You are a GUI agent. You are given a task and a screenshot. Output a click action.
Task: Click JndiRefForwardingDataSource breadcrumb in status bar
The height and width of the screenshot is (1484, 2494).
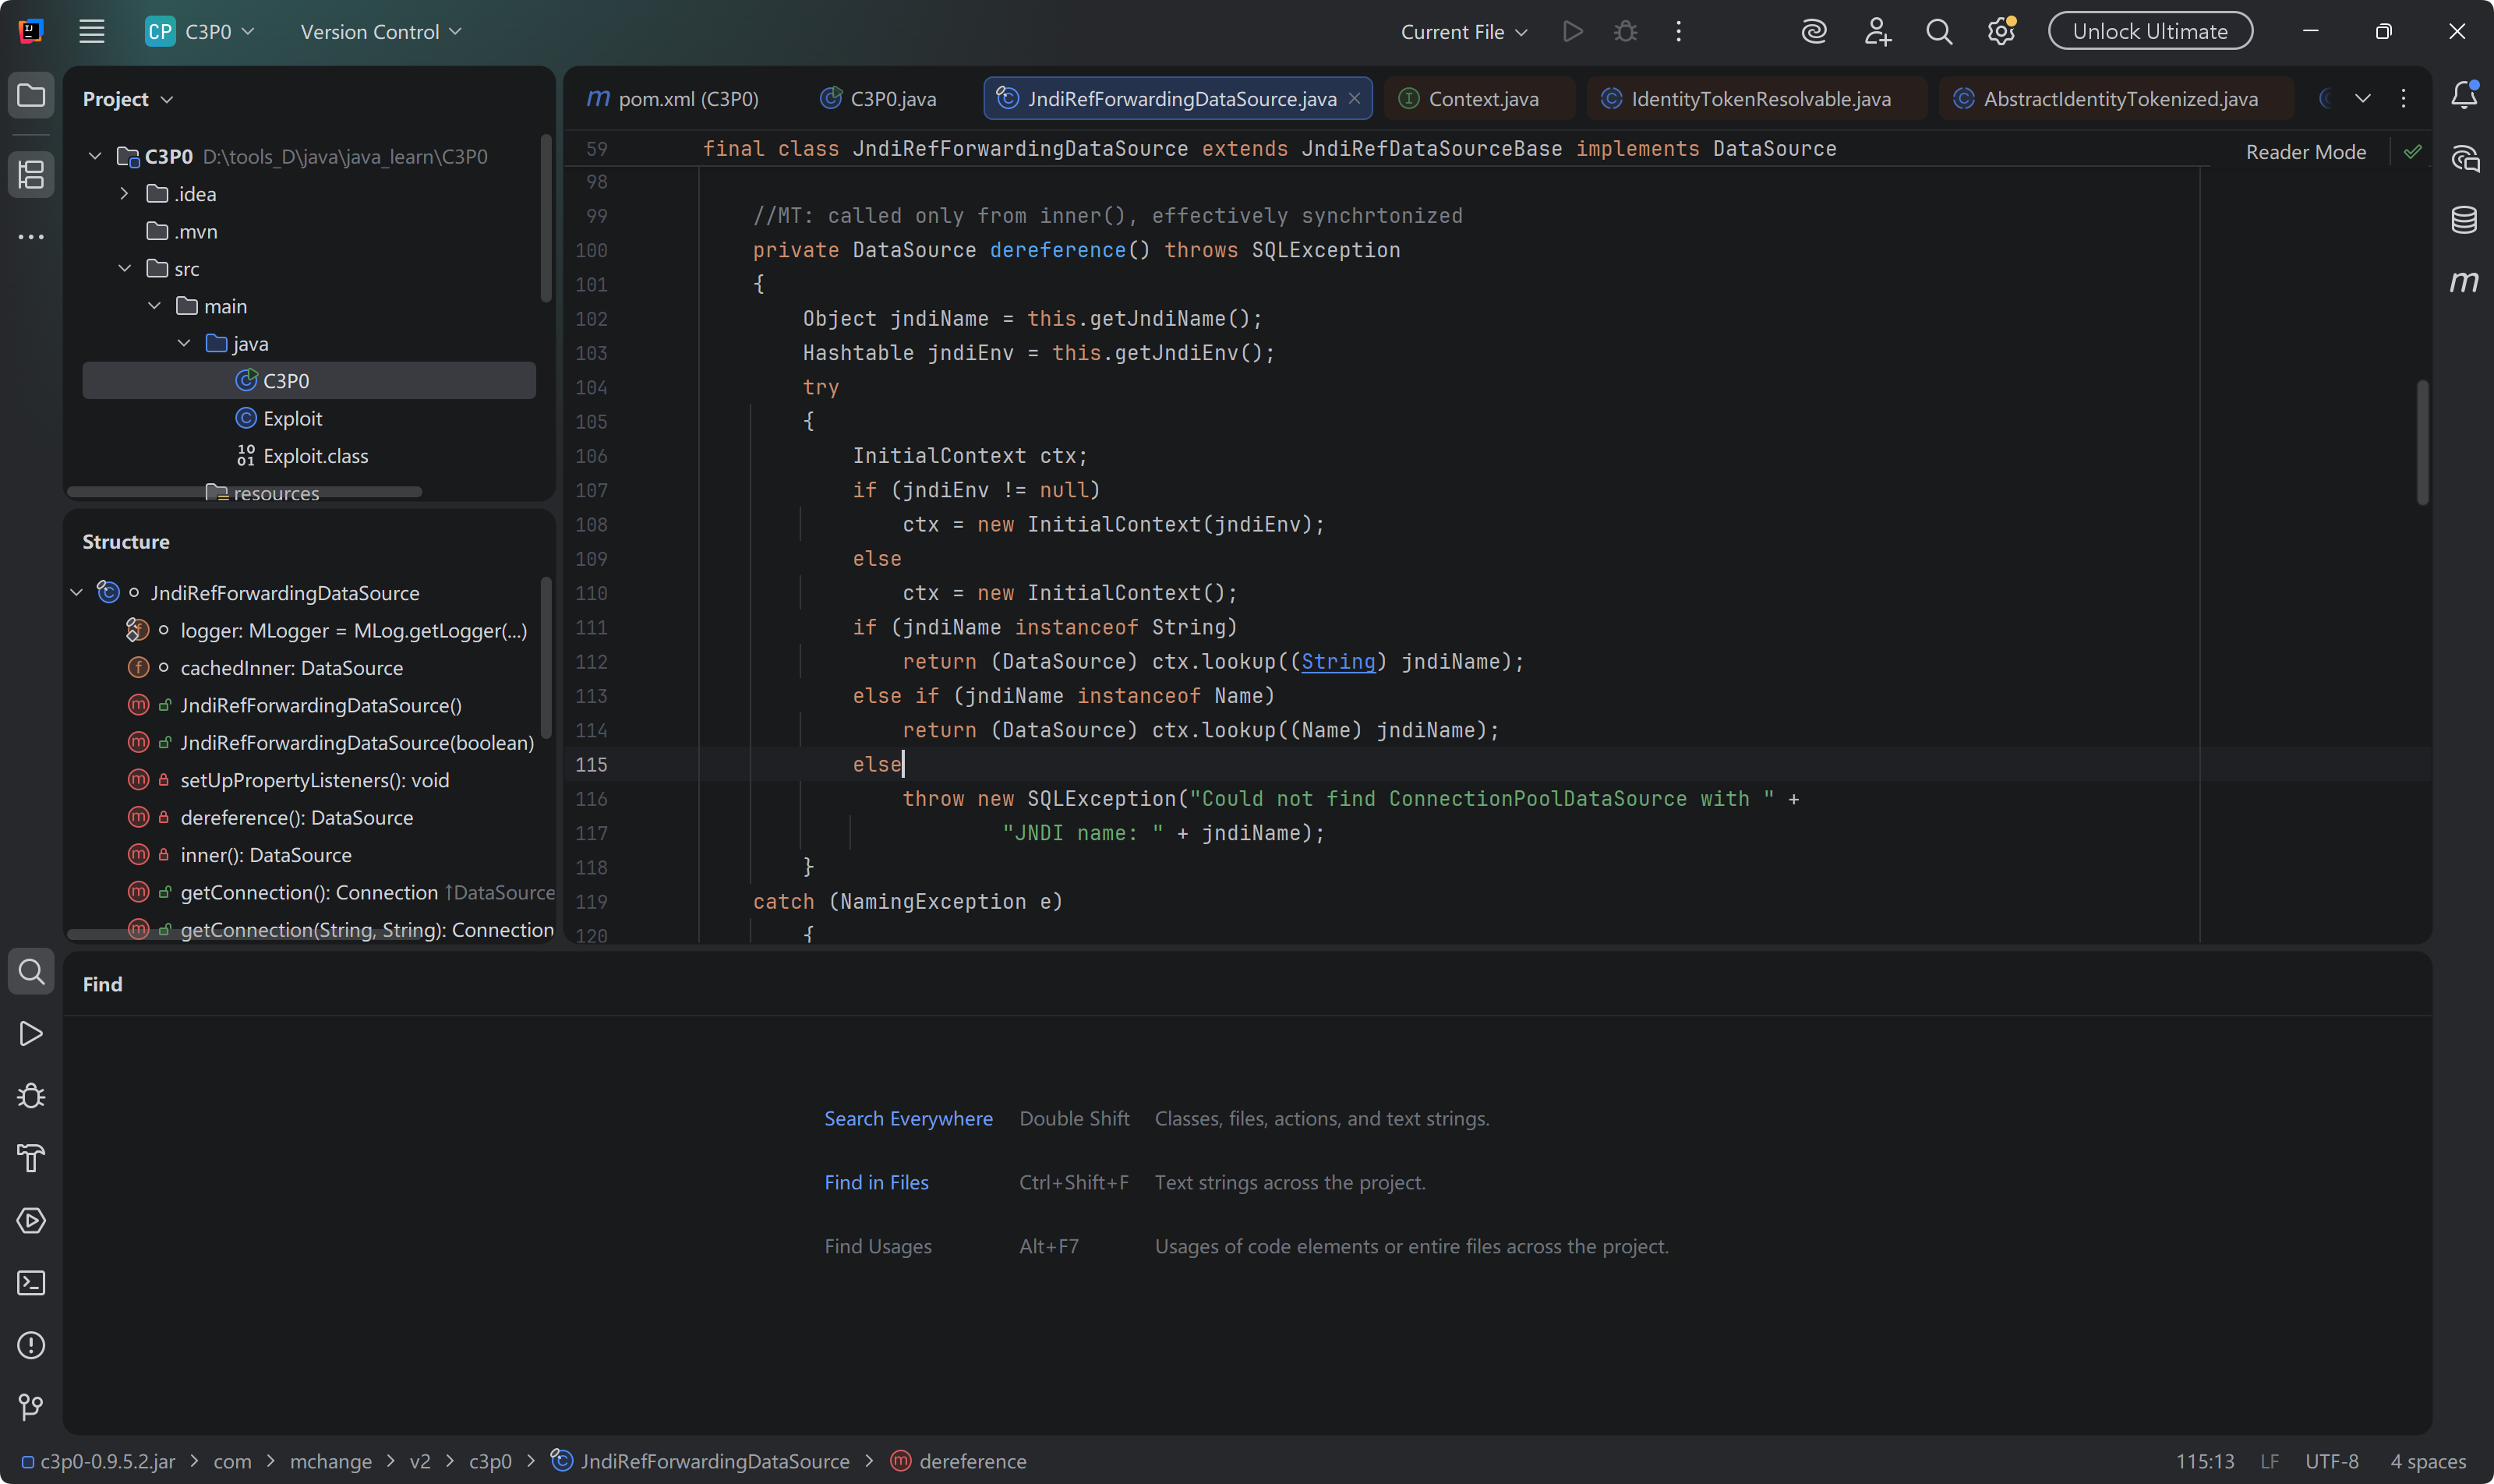tap(701, 1461)
